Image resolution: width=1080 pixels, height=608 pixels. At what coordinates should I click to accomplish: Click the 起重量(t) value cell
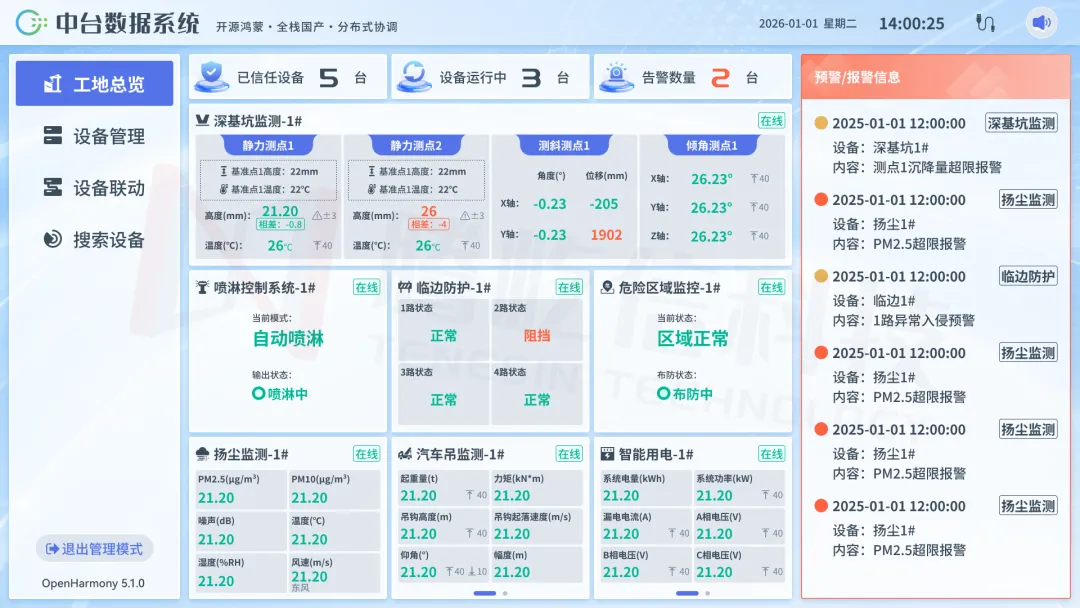click(x=444, y=488)
